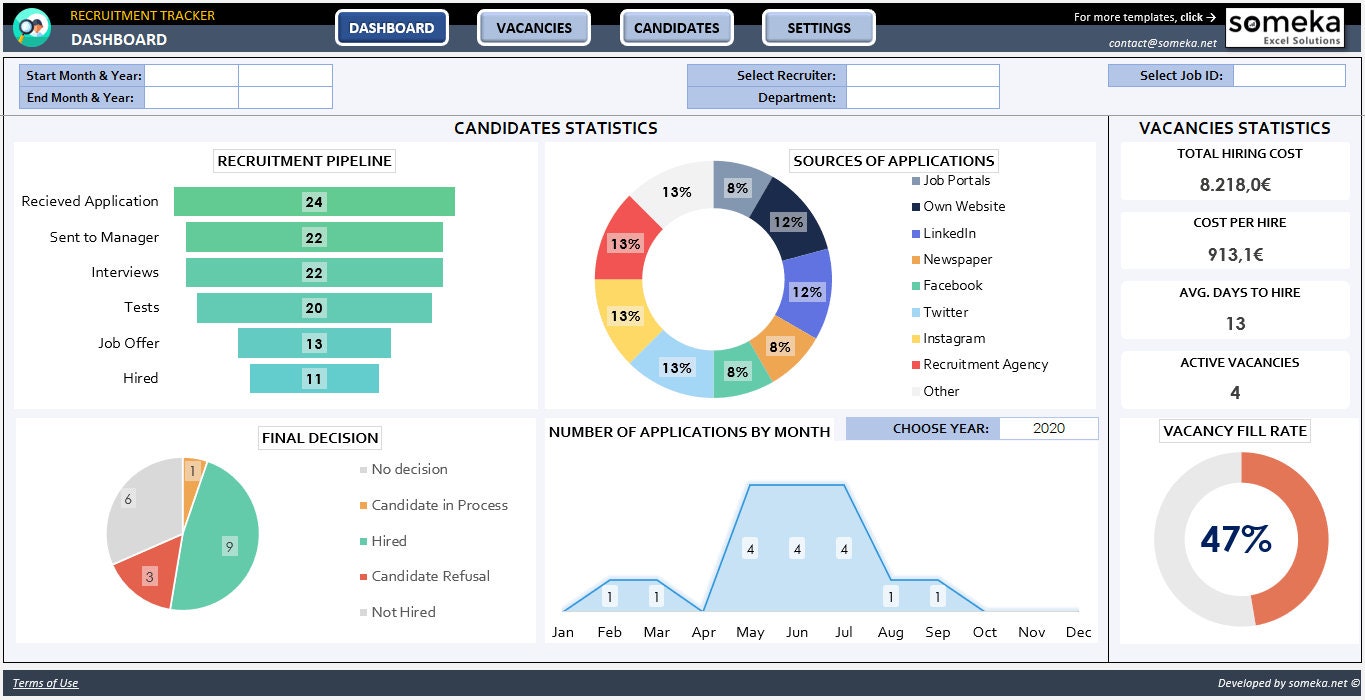1365x700 pixels.
Task: Click the contact@someka.net email link
Action: [1163, 43]
